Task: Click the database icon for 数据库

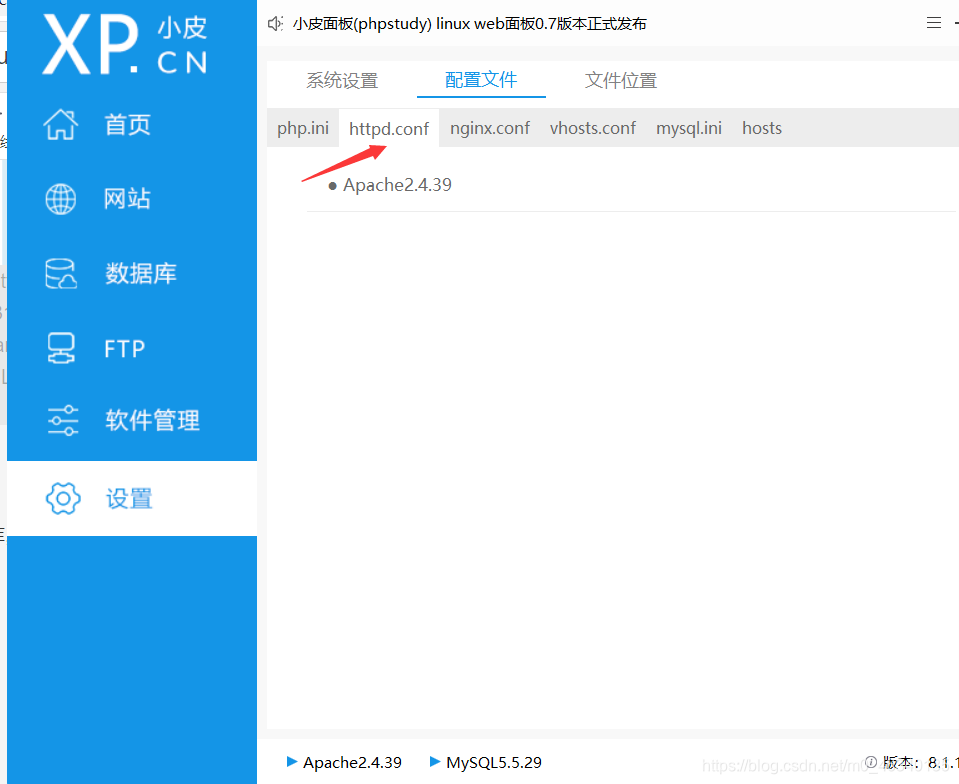Action: [x=61, y=273]
